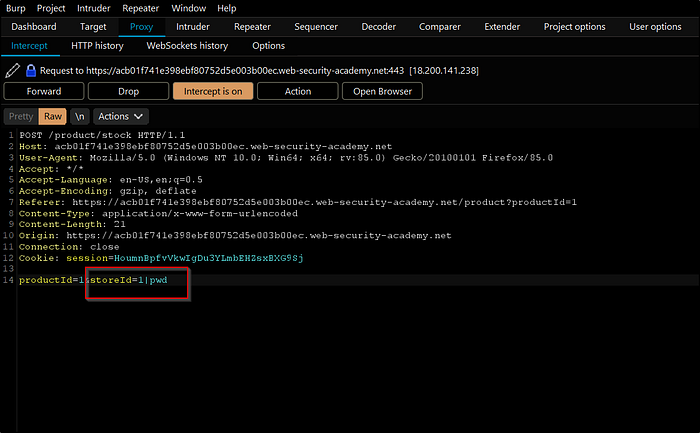Select the Proxy tab
The height and width of the screenshot is (433, 700).
point(142,27)
